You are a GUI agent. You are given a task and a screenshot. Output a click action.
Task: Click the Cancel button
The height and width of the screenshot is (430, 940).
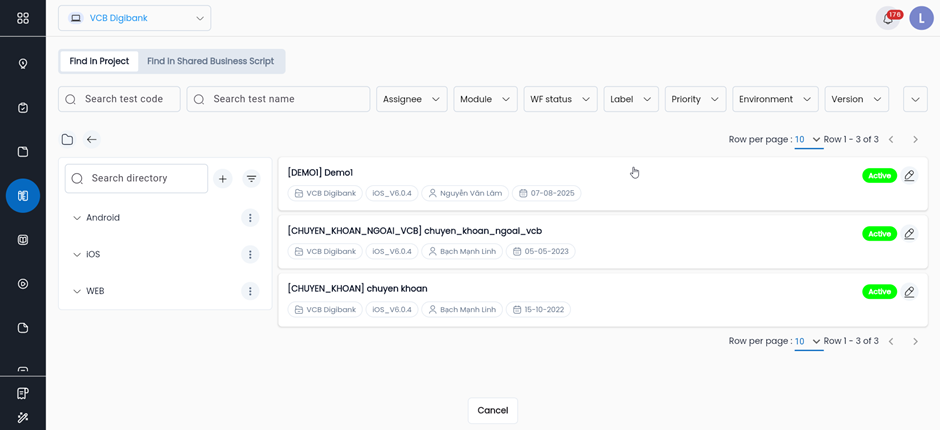click(492, 410)
